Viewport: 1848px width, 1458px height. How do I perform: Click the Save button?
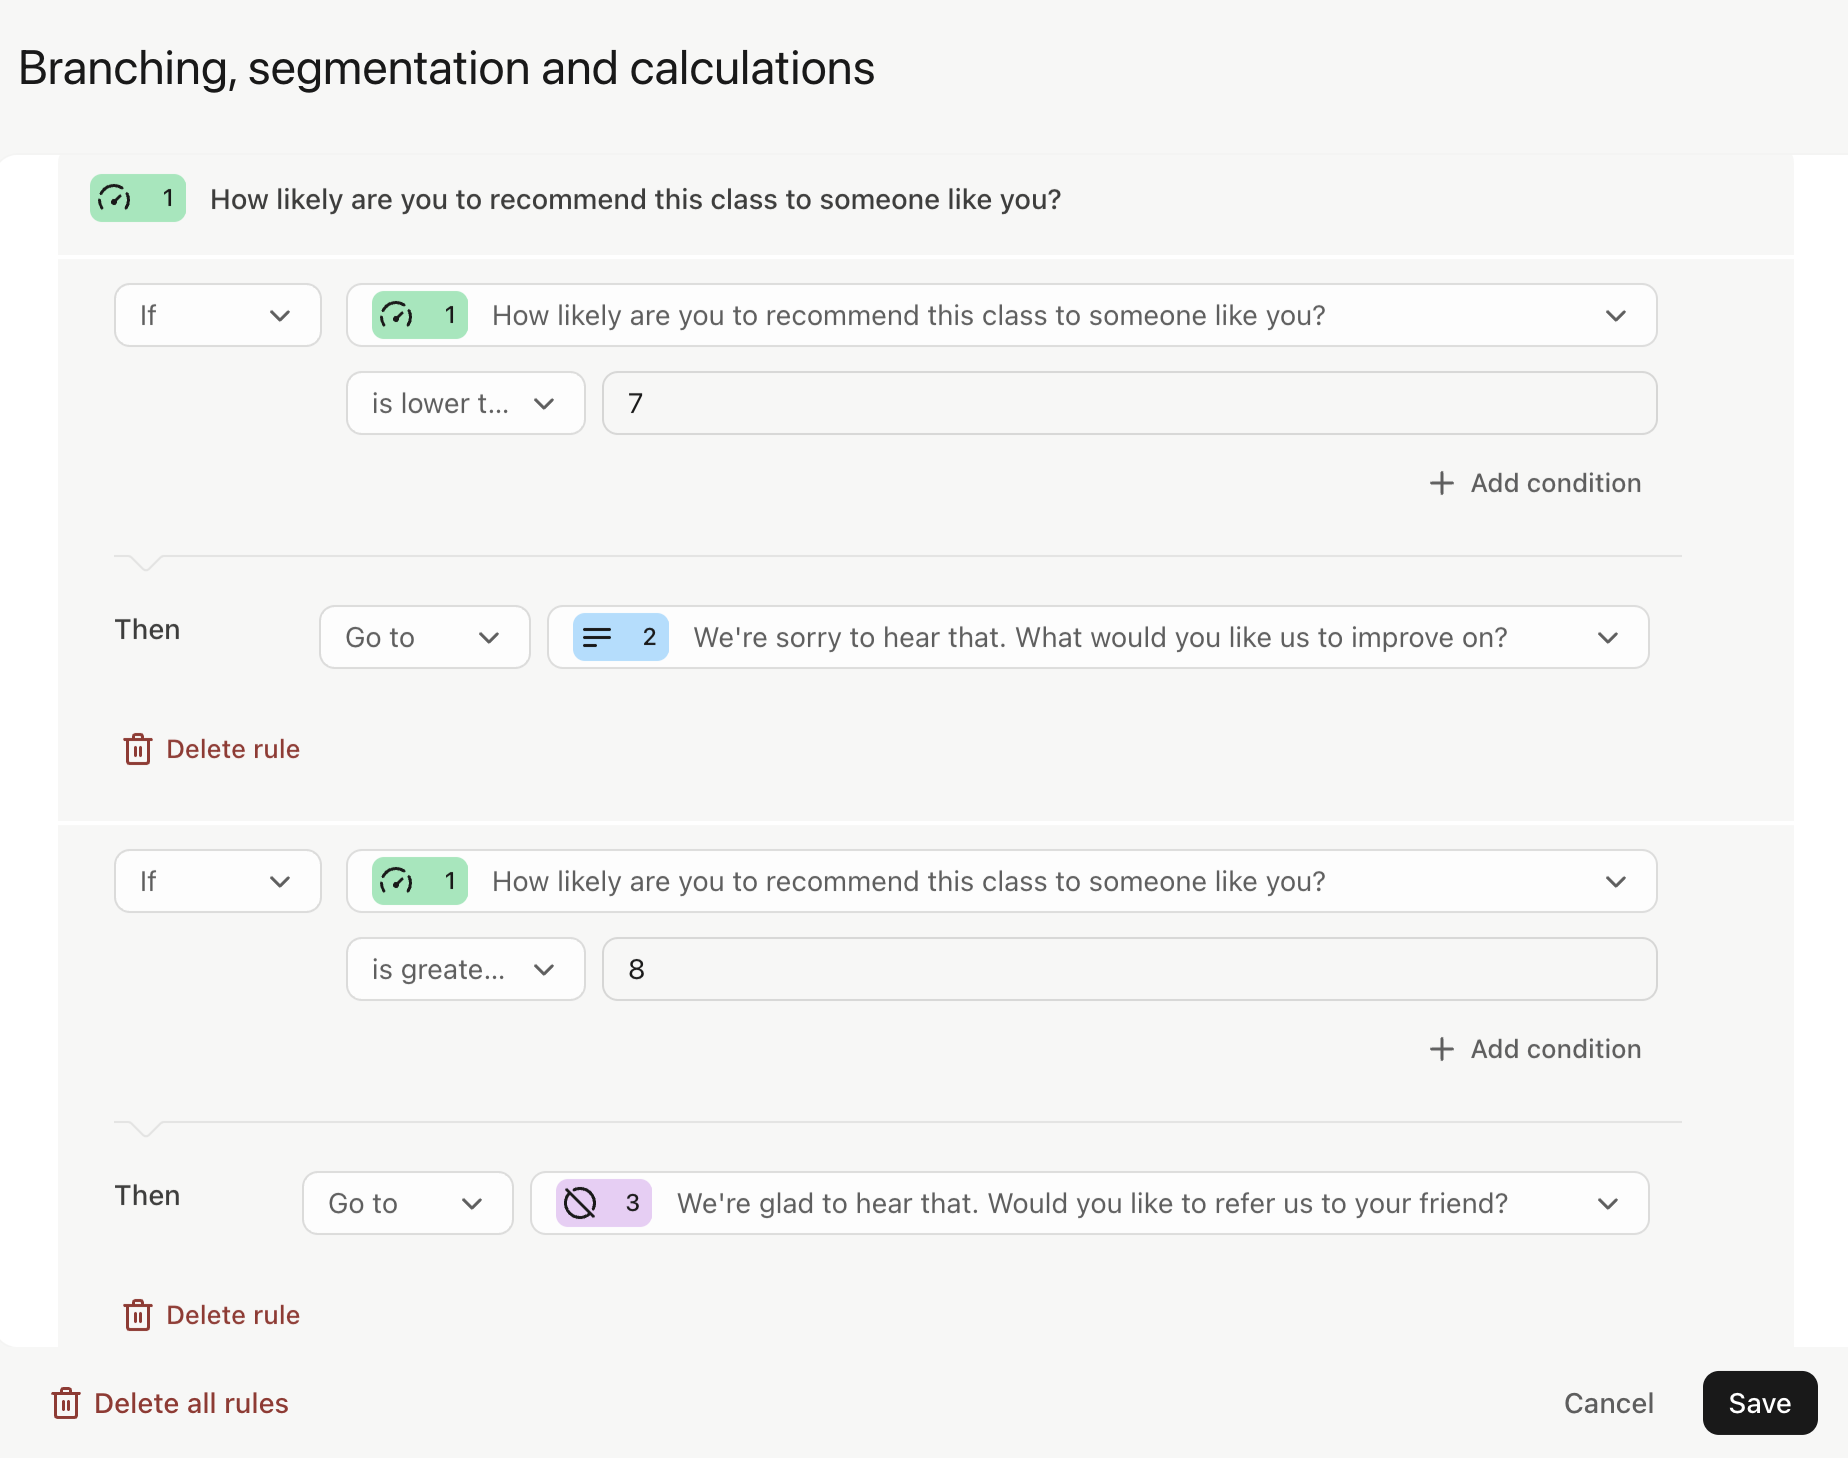1759,1403
